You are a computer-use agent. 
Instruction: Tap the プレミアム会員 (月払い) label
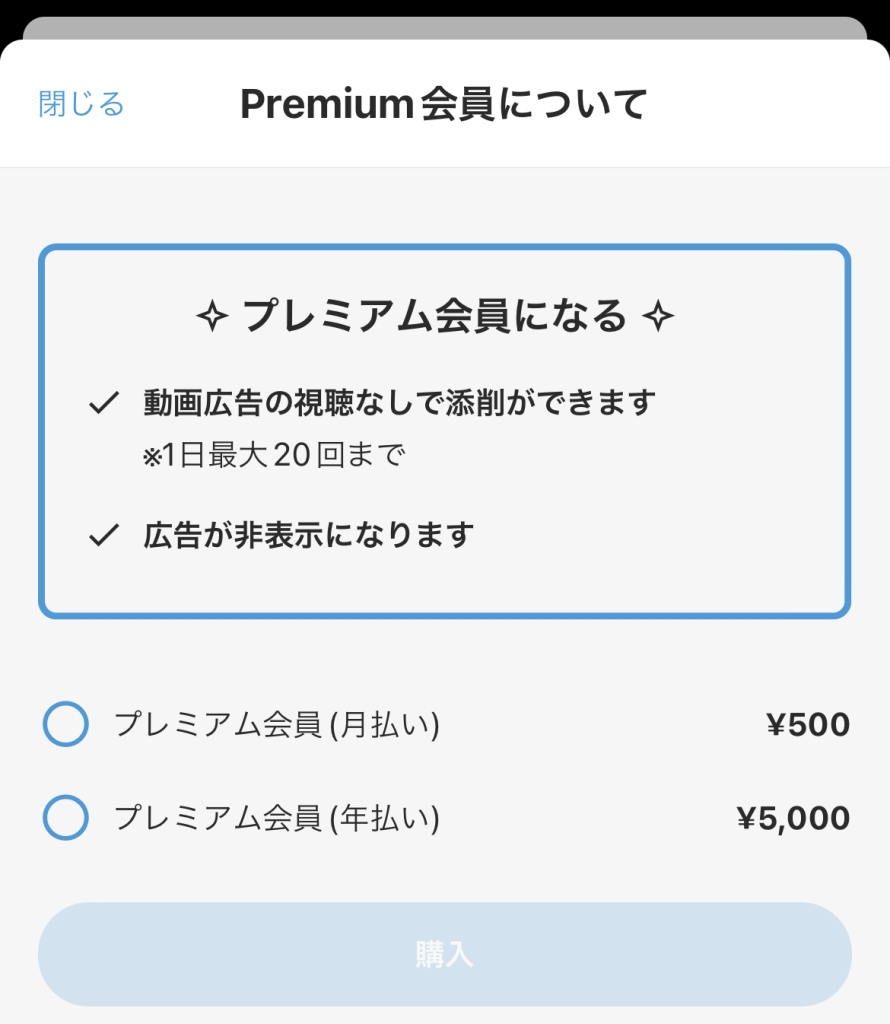coord(277,724)
